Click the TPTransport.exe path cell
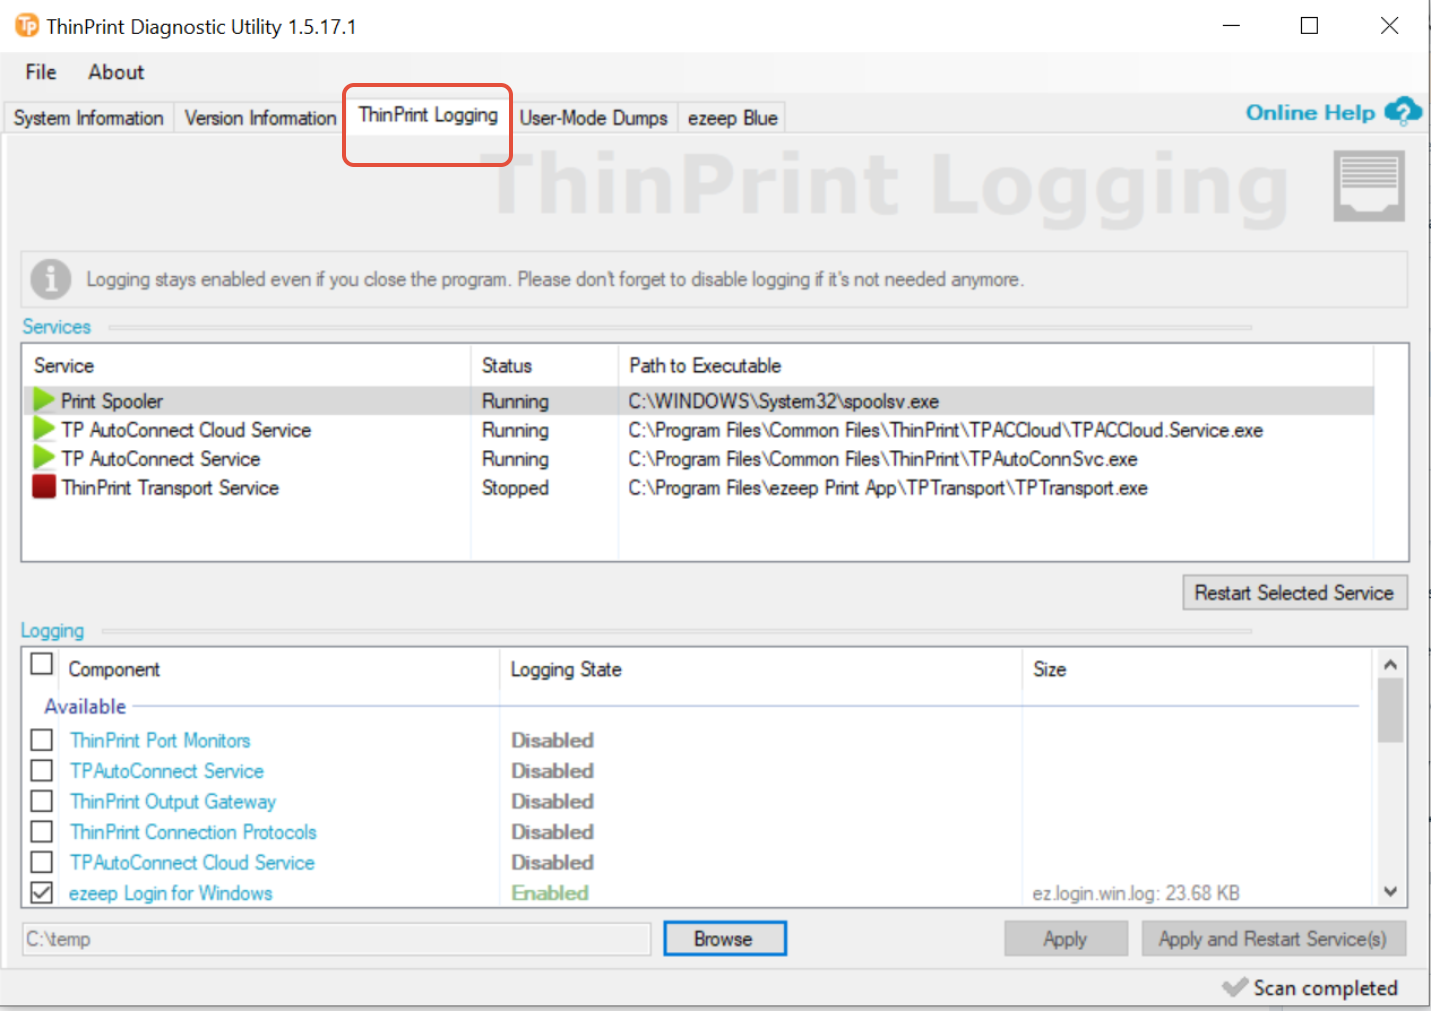The height and width of the screenshot is (1011, 1431). pos(887,488)
